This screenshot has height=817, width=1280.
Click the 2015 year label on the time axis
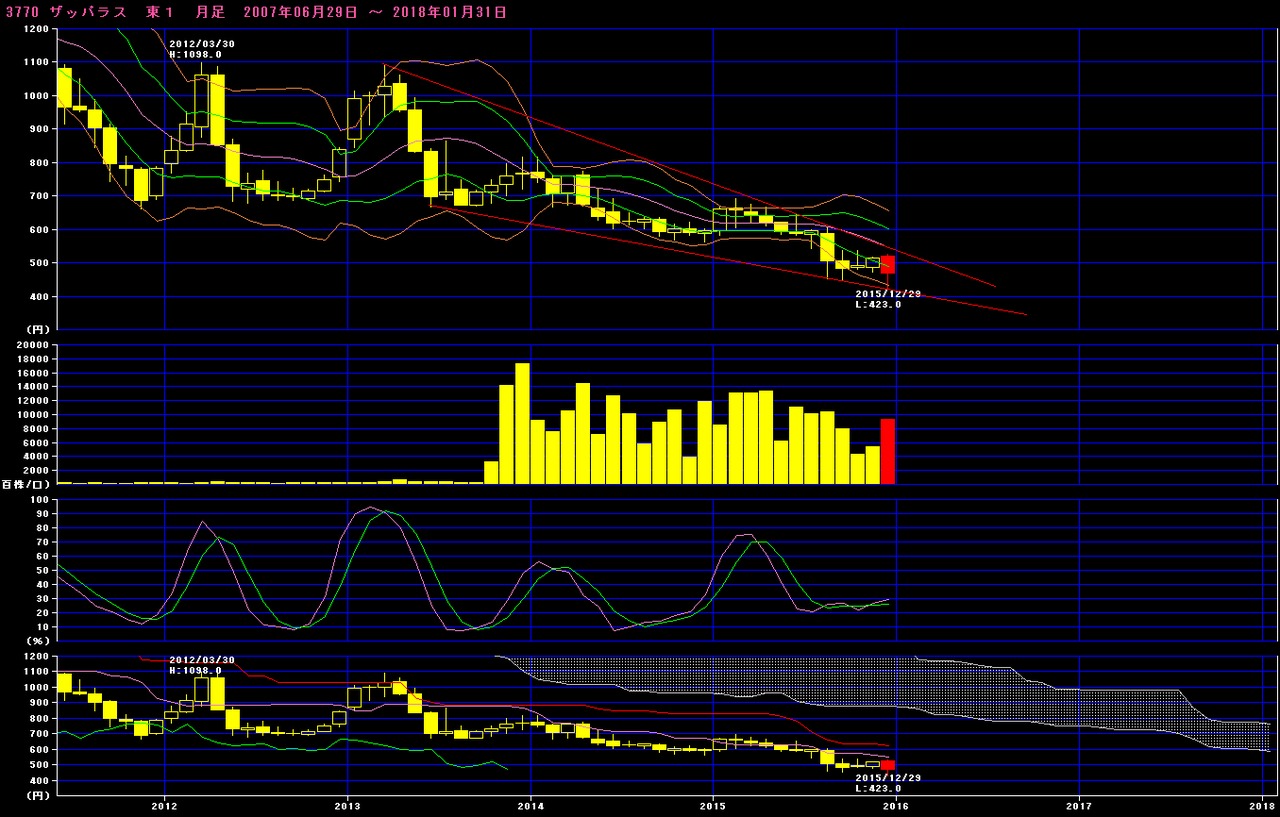[713, 804]
